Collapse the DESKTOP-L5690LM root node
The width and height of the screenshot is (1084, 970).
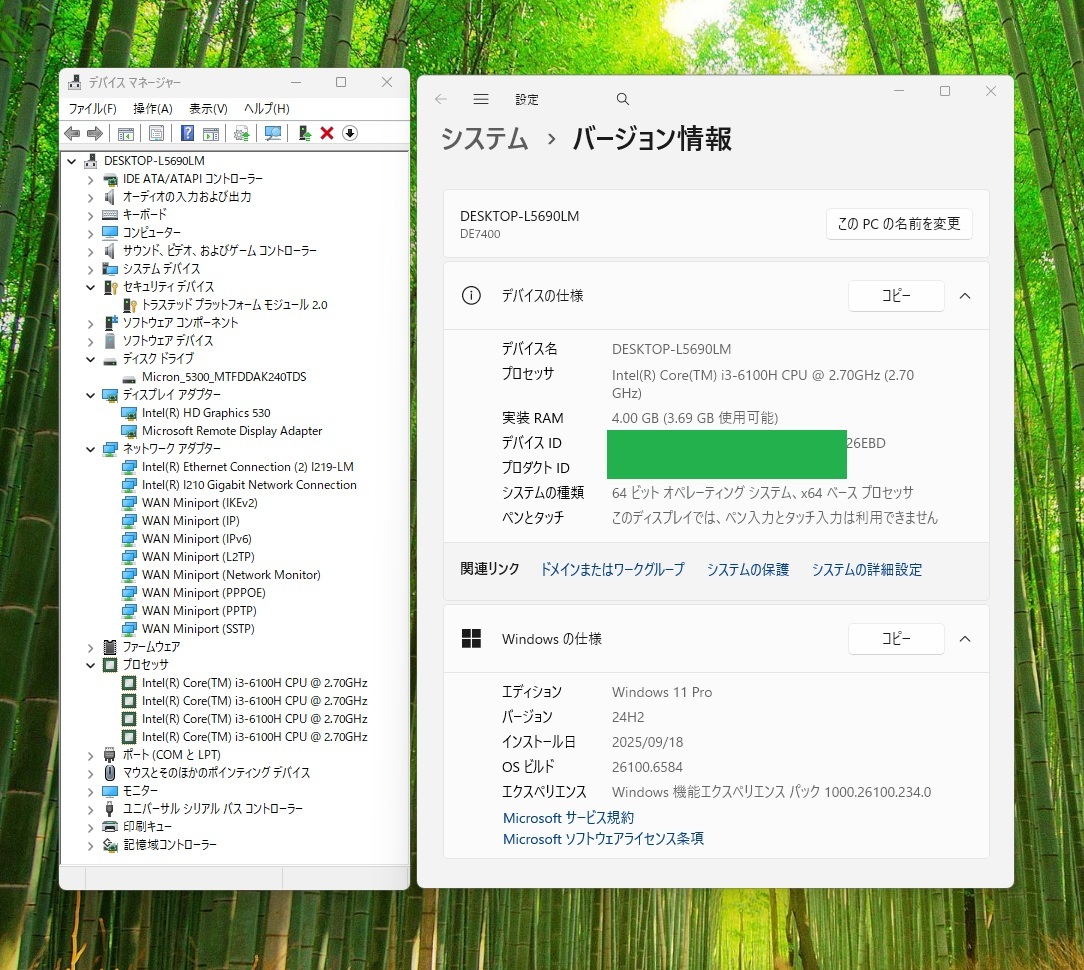[72, 161]
